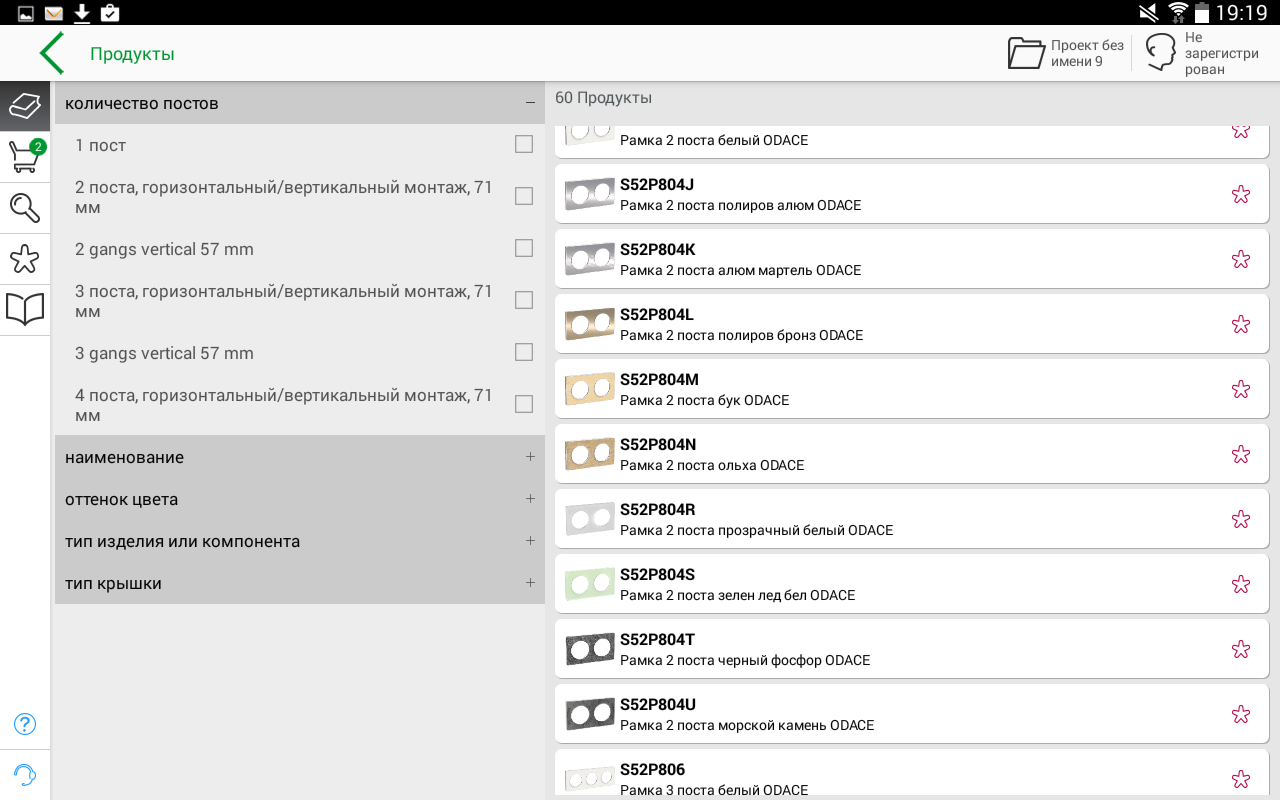Favorite product S52P804J with star
The width and height of the screenshot is (1280, 800).
(1241, 194)
